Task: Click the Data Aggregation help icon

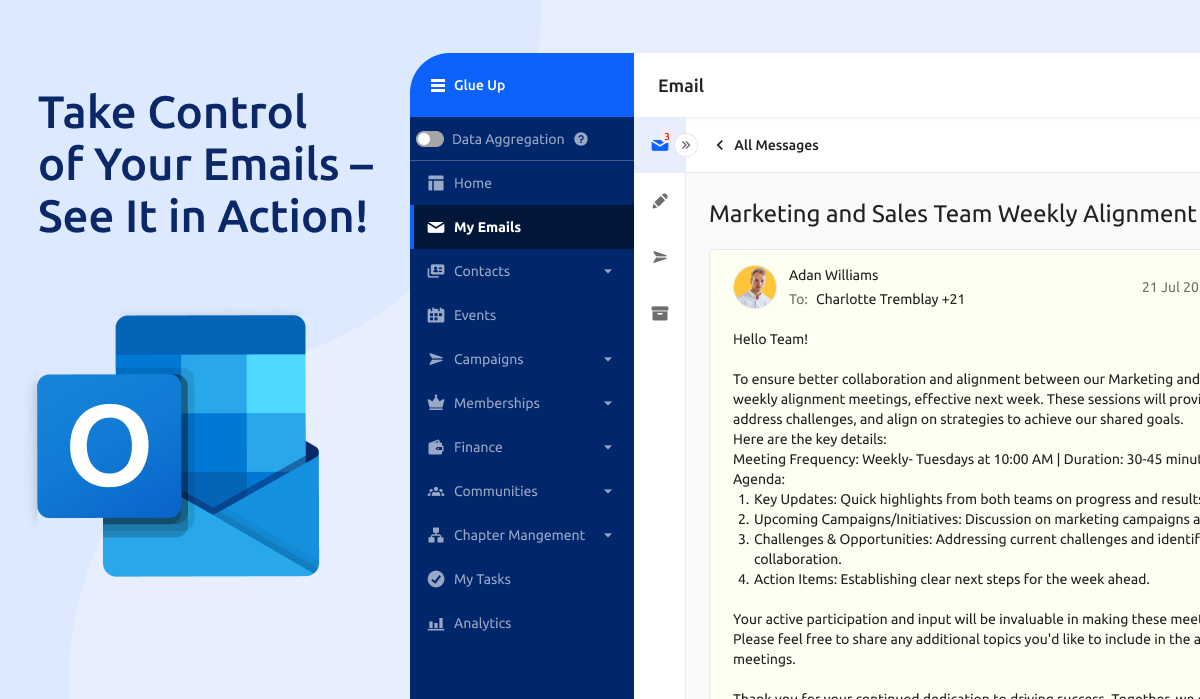Action: point(581,140)
